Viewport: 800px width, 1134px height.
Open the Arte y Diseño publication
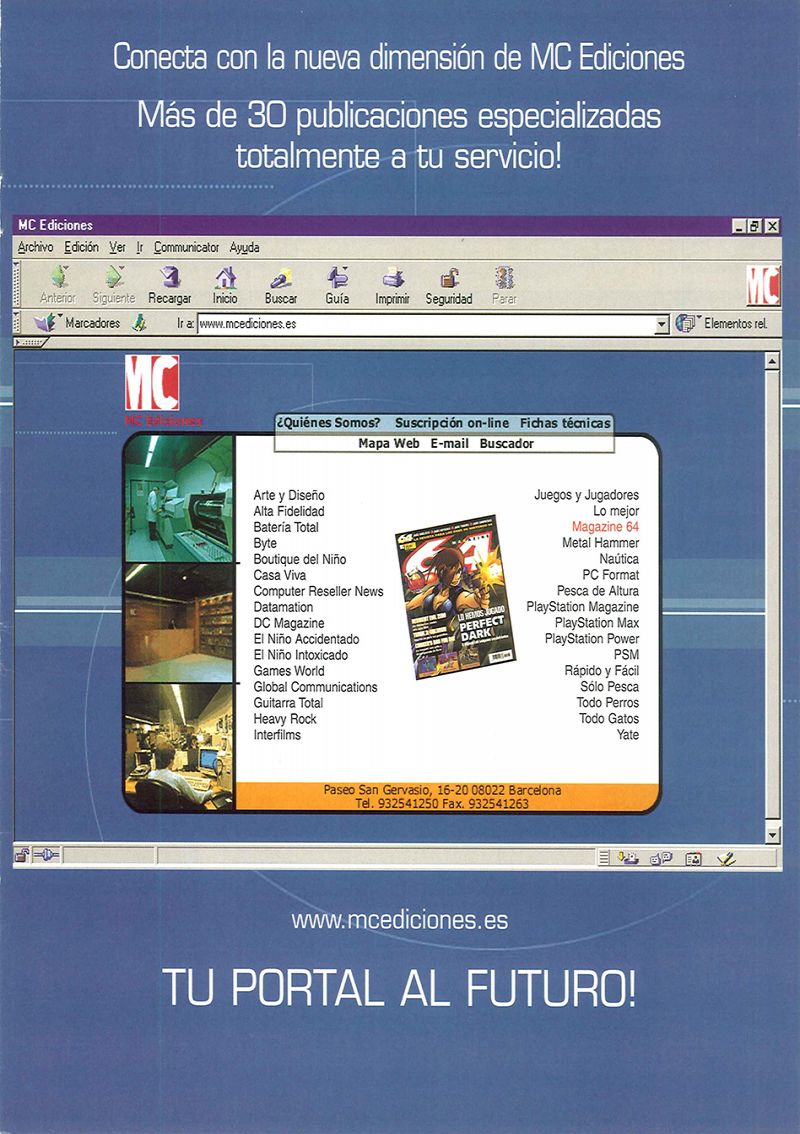(289, 495)
